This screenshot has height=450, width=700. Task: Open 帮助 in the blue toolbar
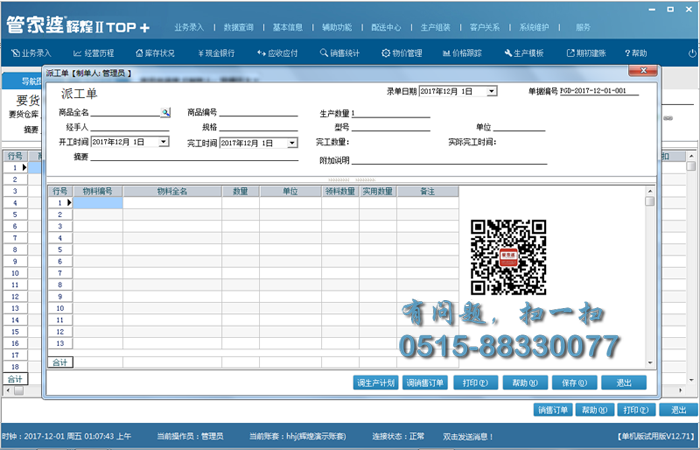636,53
